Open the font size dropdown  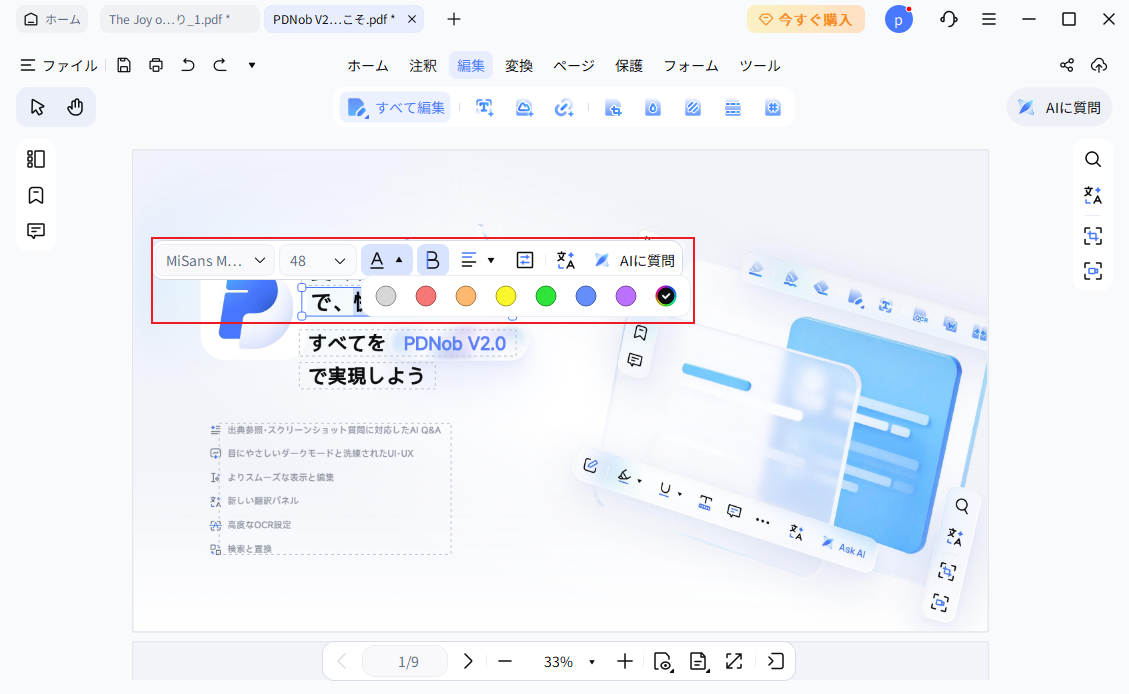317,260
